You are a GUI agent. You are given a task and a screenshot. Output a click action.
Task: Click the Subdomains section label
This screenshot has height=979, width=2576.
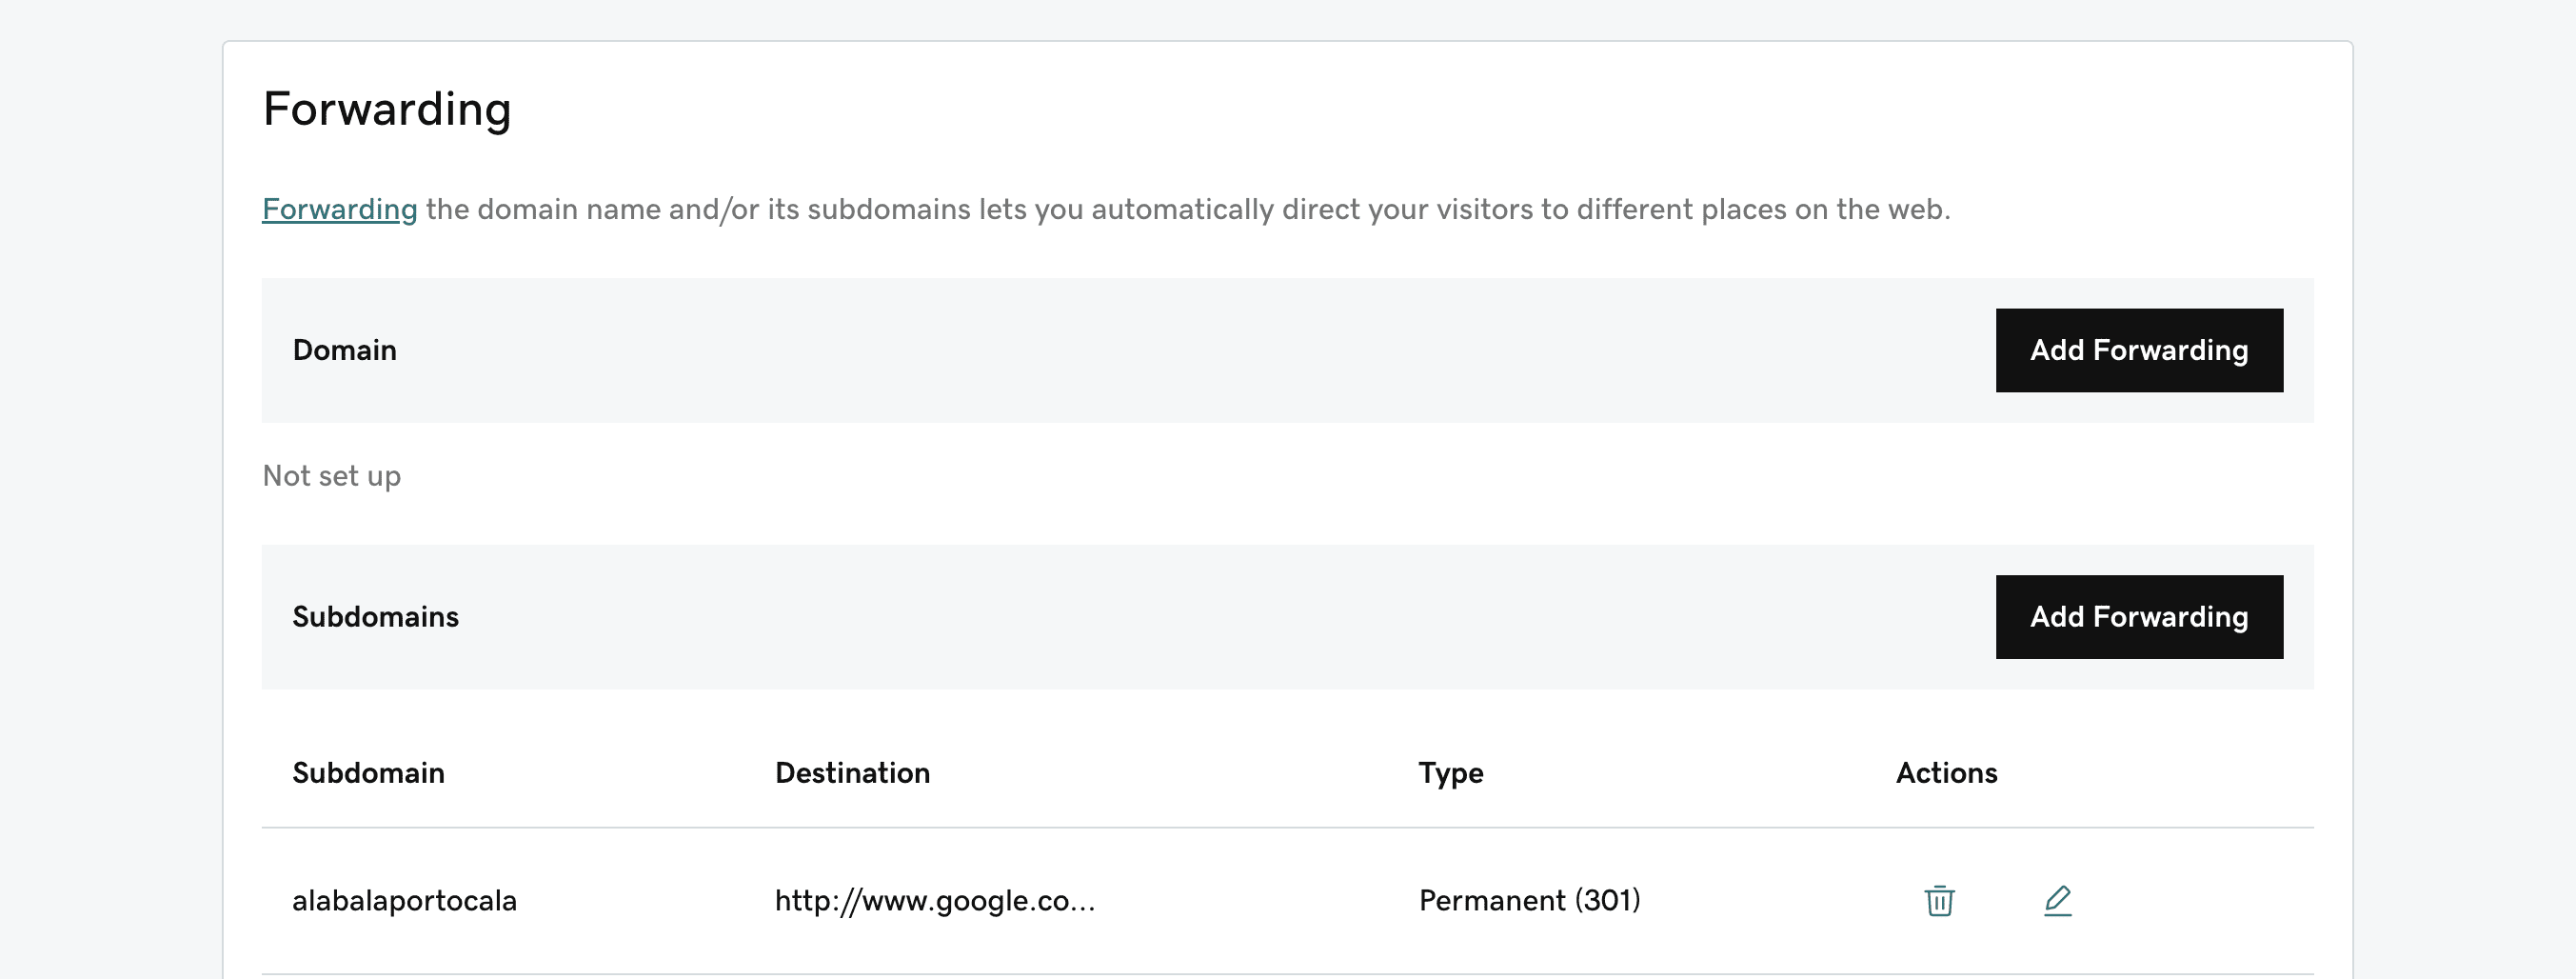[x=375, y=617]
